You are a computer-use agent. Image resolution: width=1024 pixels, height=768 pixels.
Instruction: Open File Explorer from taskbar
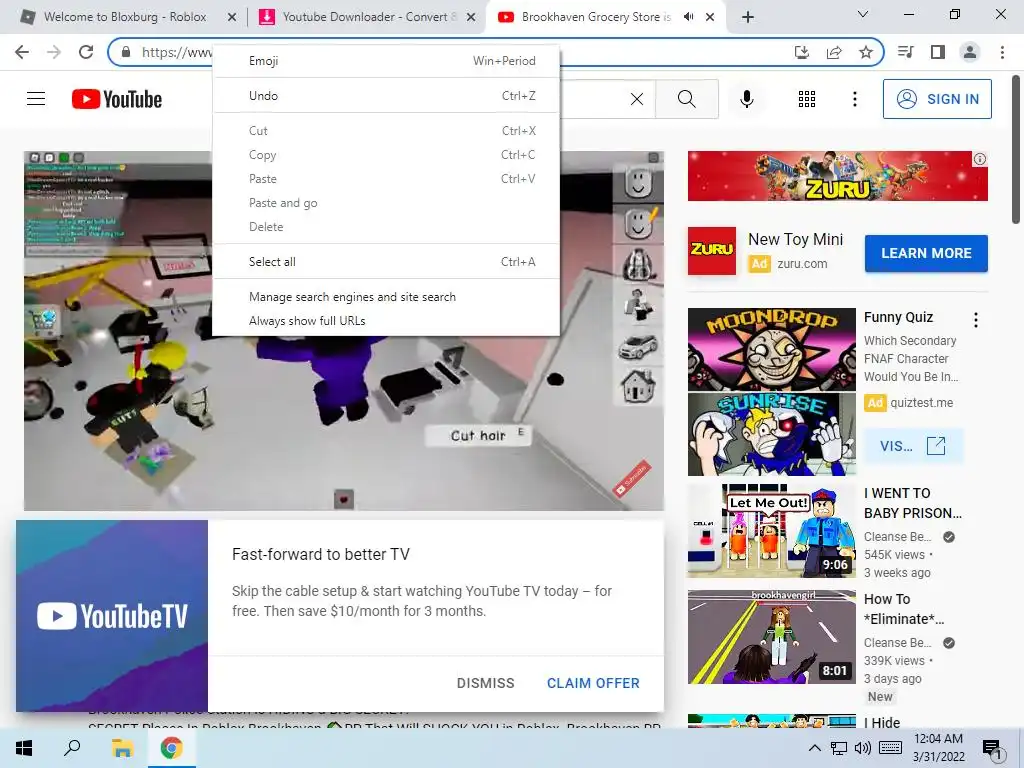(x=122, y=748)
